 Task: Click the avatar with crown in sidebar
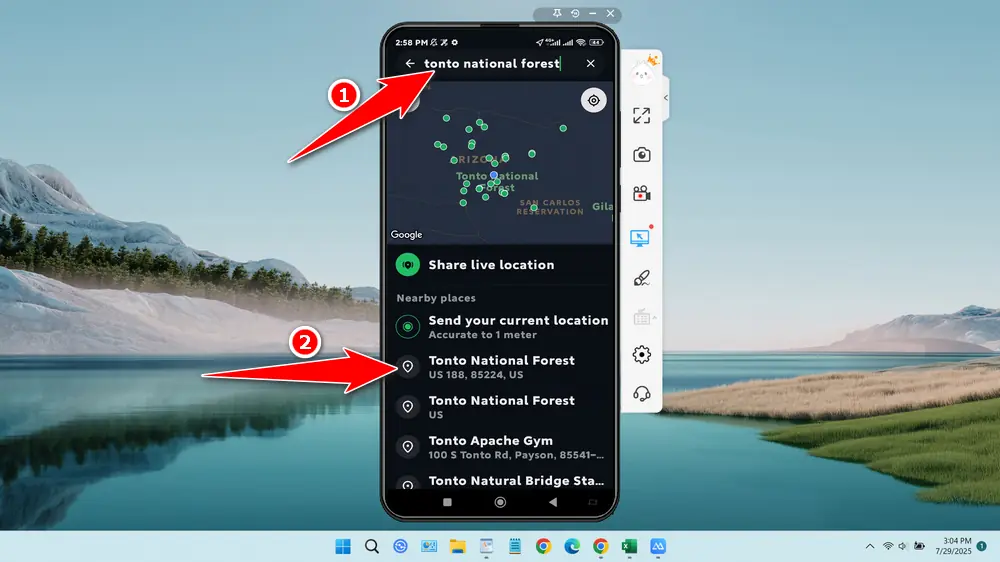(x=643, y=72)
